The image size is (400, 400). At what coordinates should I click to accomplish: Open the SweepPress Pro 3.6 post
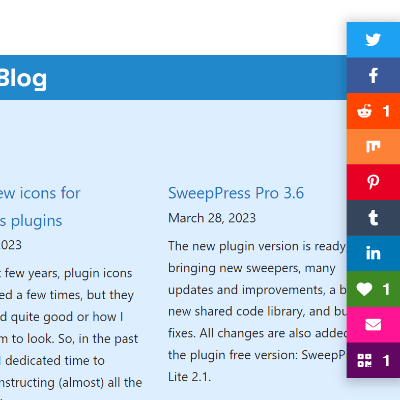(x=236, y=193)
